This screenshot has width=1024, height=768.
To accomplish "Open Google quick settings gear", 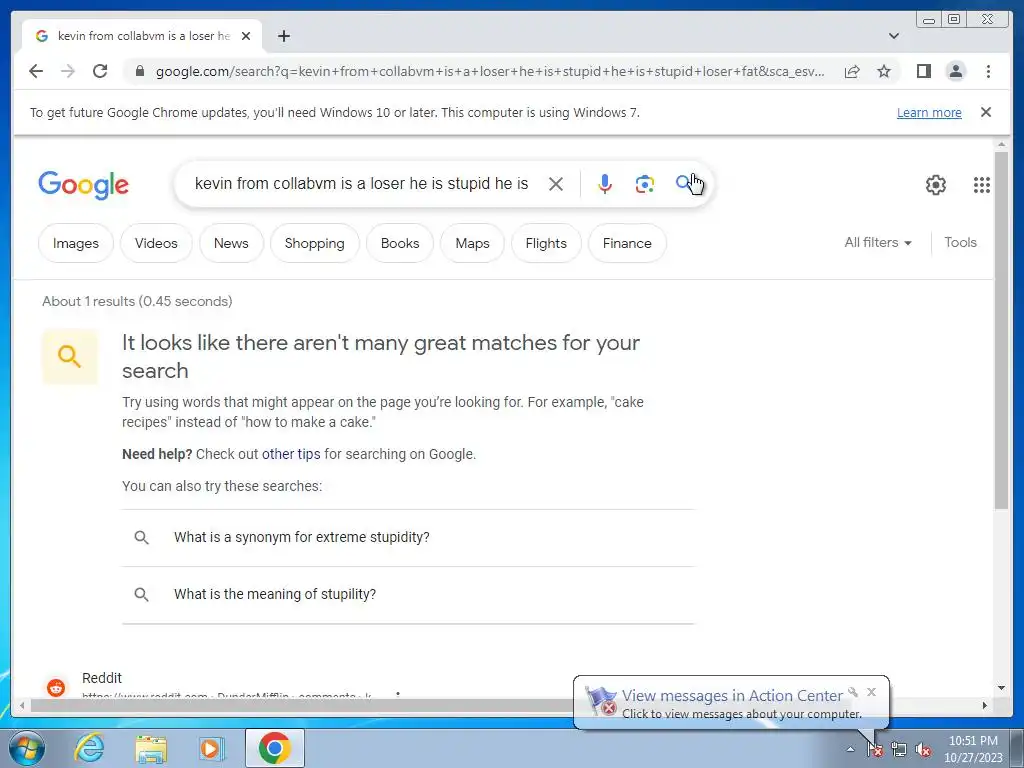I will tap(936, 185).
